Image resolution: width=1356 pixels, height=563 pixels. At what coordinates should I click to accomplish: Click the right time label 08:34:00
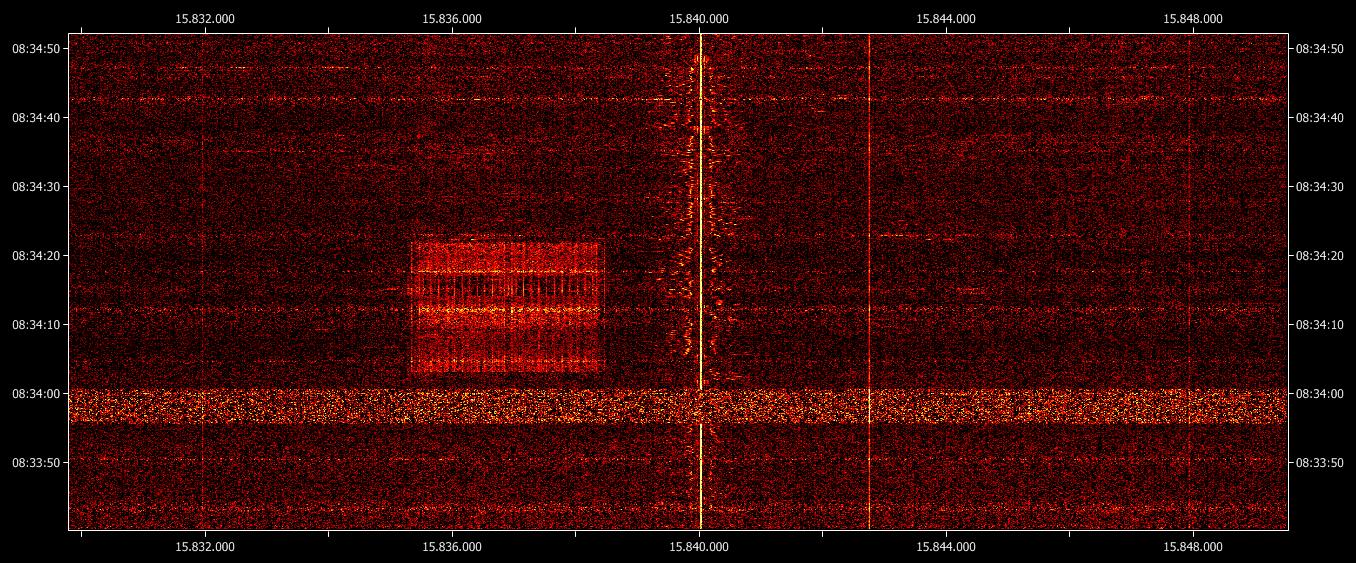tap(1320, 394)
